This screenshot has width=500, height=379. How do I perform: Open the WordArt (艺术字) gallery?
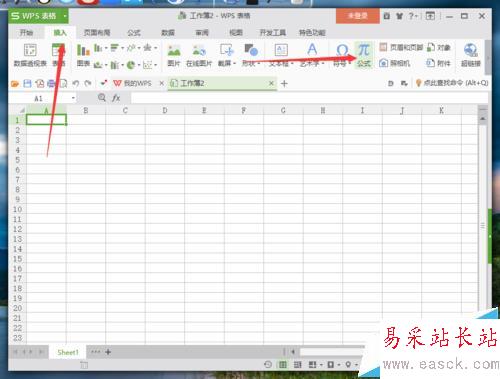point(312,55)
